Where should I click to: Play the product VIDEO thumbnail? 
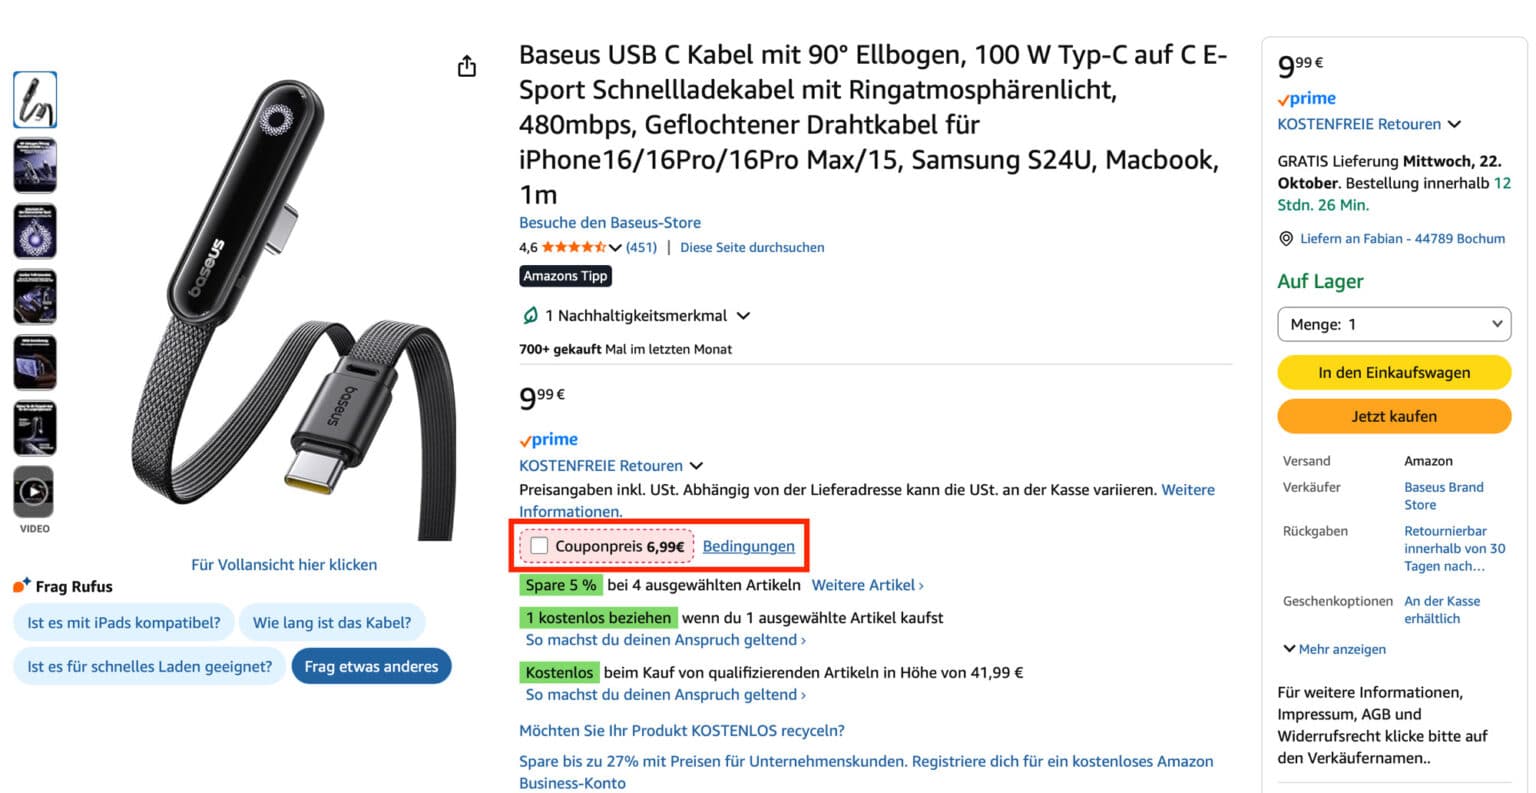pyautogui.click(x=35, y=494)
